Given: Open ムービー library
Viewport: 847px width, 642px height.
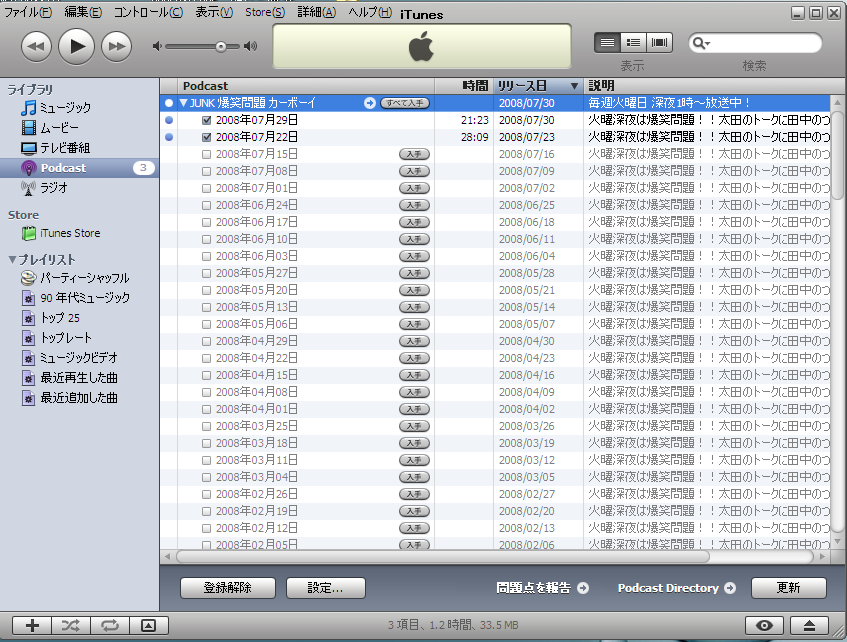Looking at the screenshot, I should [50, 128].
